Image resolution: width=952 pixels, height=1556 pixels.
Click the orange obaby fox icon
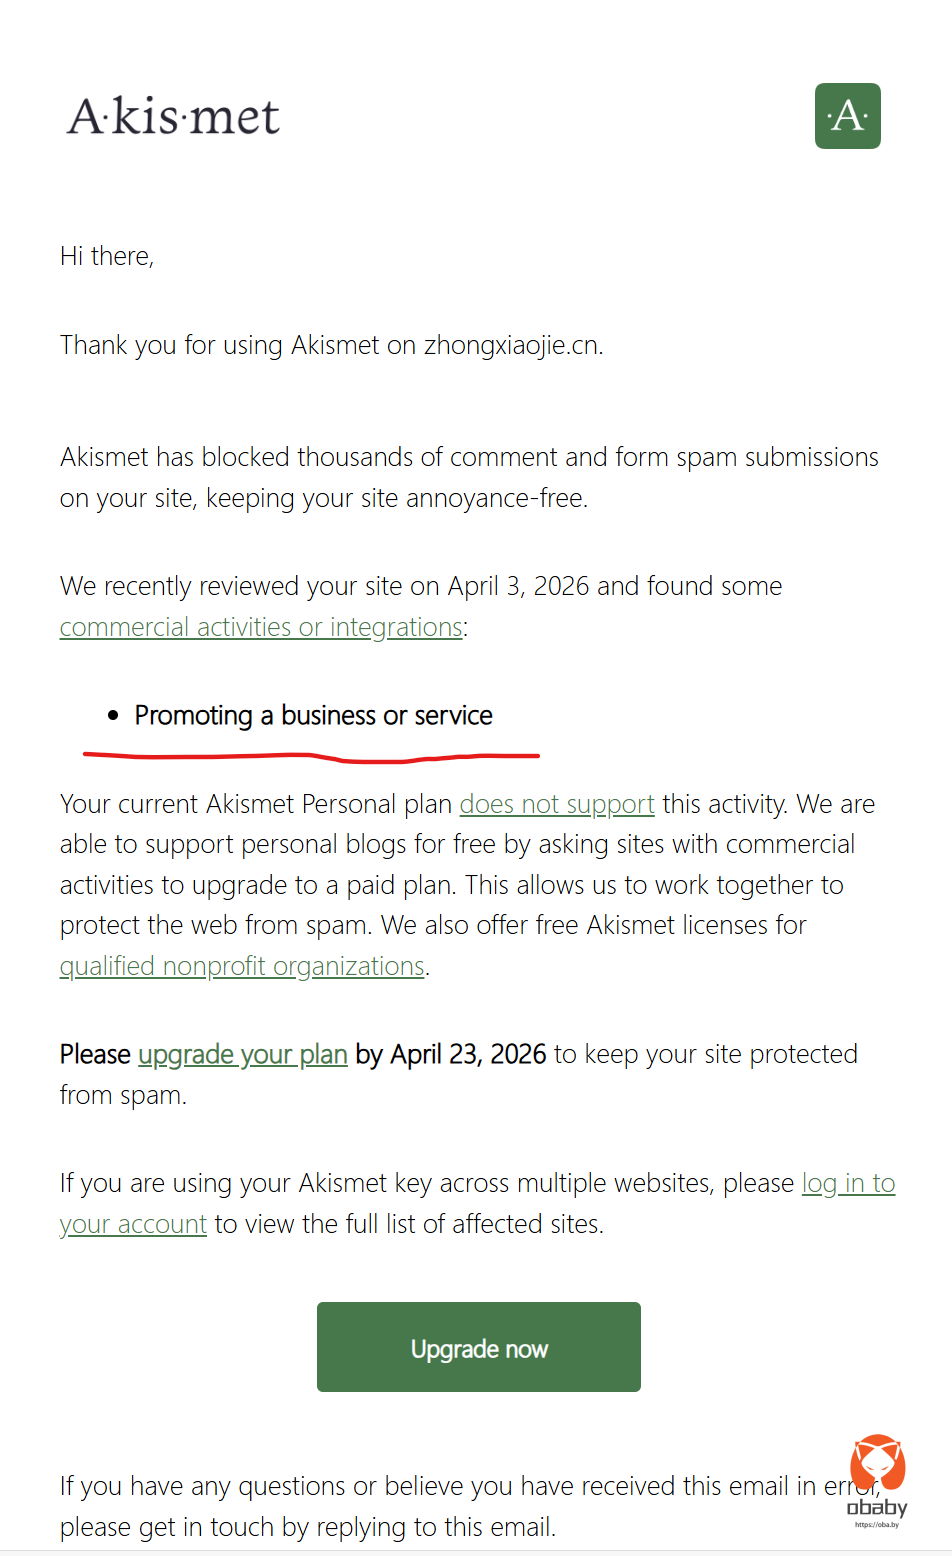pyautogui.click(x=877, y=1462)
